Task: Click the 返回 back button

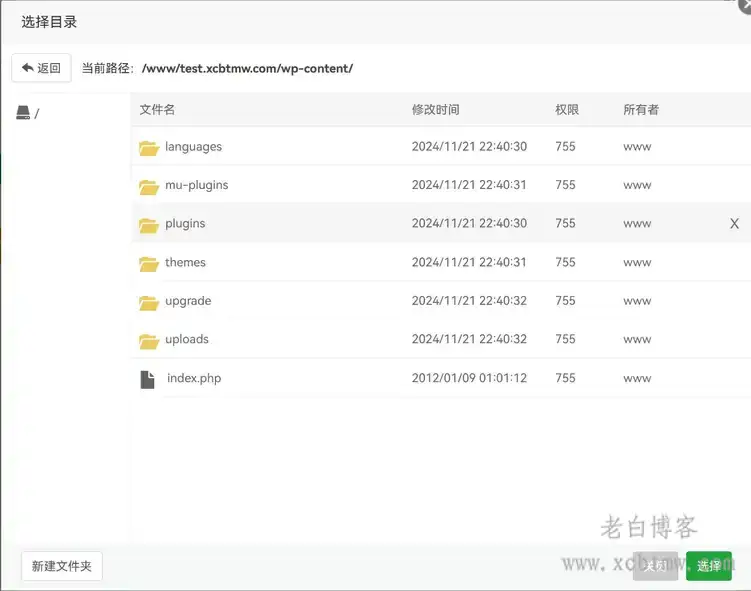Action: pyautogui.click(x=42, y=68)
